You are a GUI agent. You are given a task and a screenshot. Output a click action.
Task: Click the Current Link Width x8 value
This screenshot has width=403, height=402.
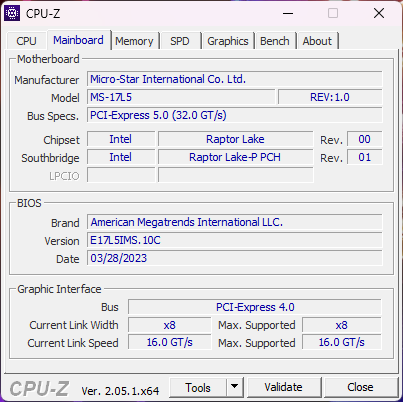click(170, 325)
